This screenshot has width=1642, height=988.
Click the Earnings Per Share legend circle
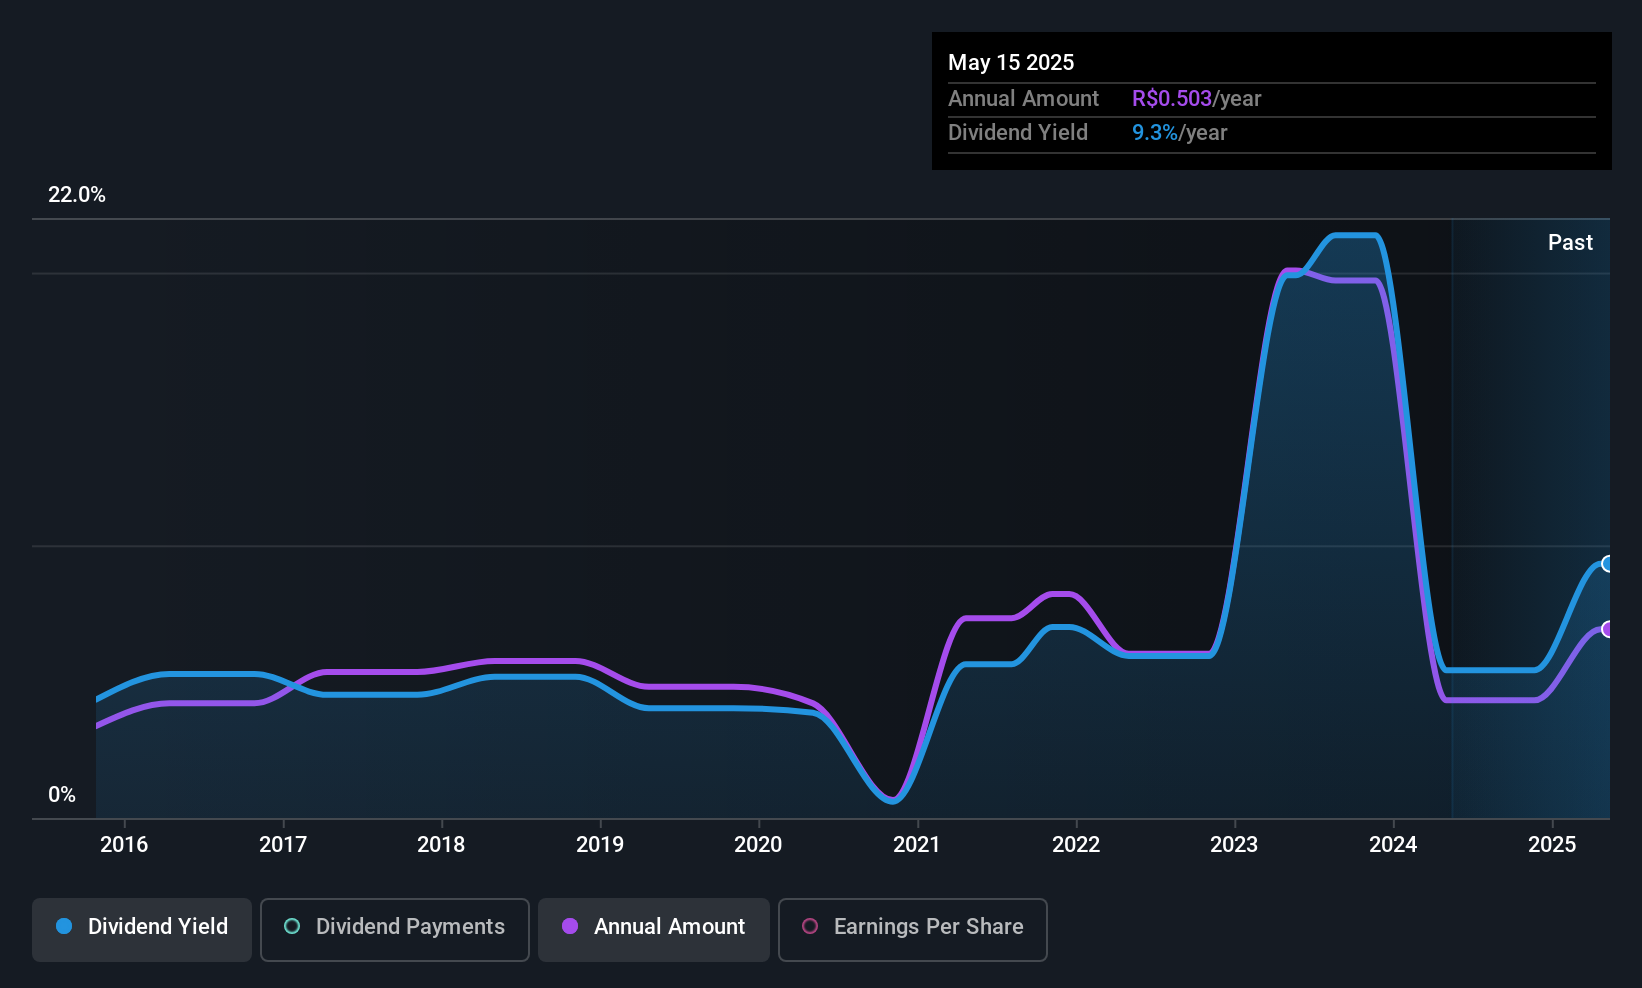(x=810, y=926)
